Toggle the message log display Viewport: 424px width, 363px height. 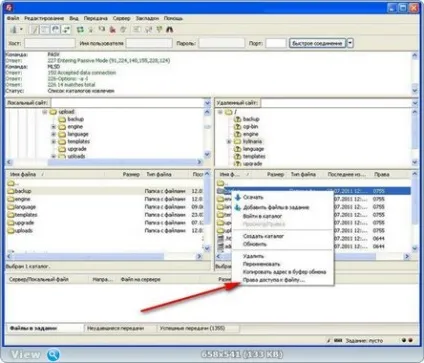point(34,30)
